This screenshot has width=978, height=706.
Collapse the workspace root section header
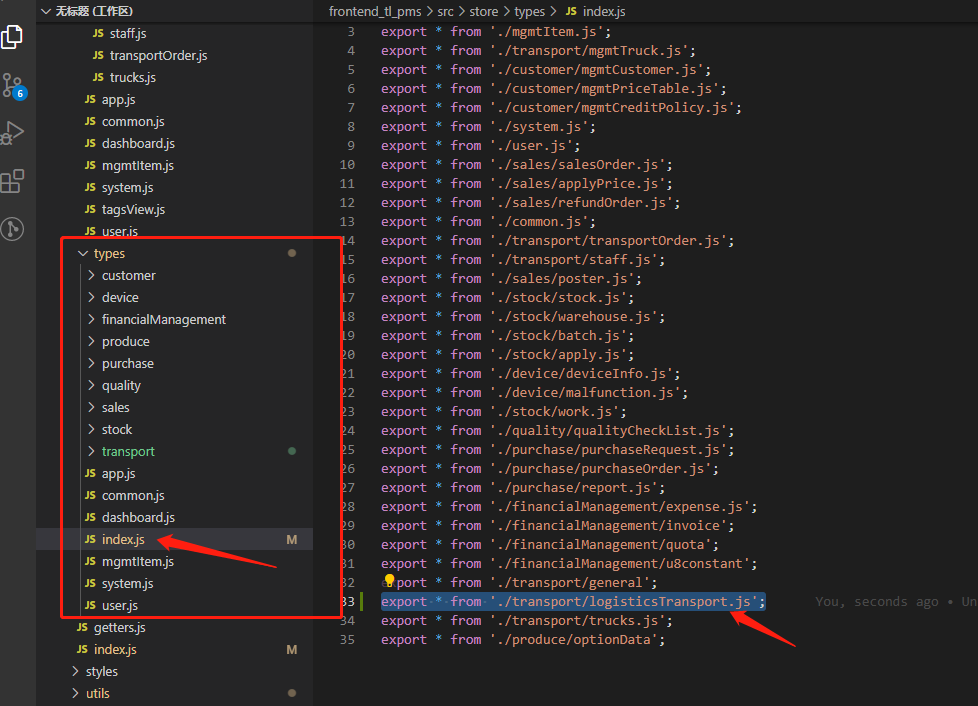(x=45, y=11)
